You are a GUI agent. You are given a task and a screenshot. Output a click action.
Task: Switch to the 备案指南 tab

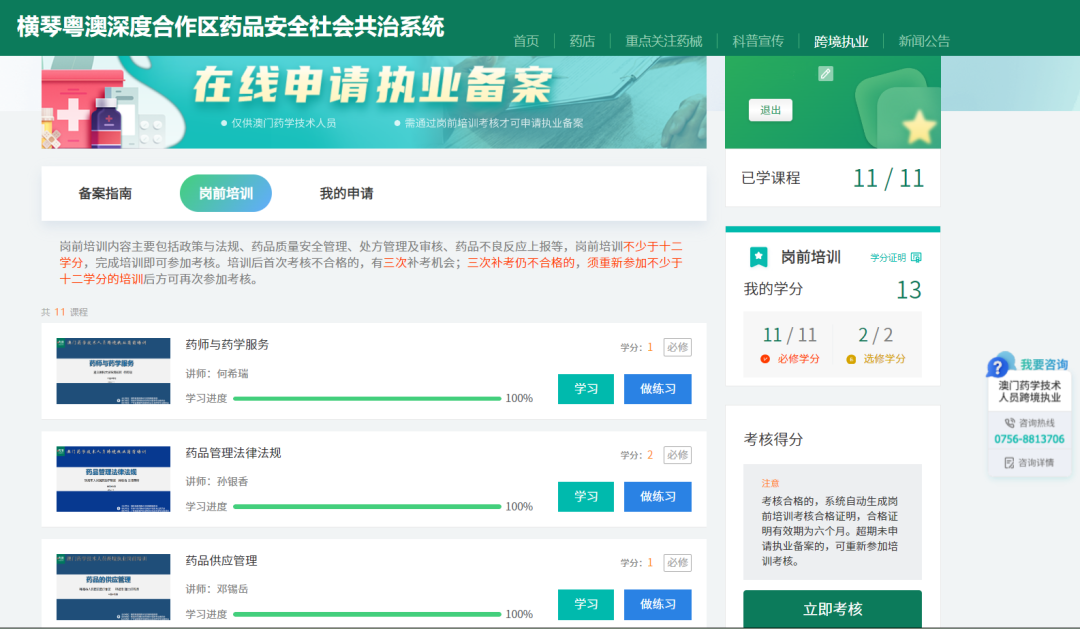[106, 192]
